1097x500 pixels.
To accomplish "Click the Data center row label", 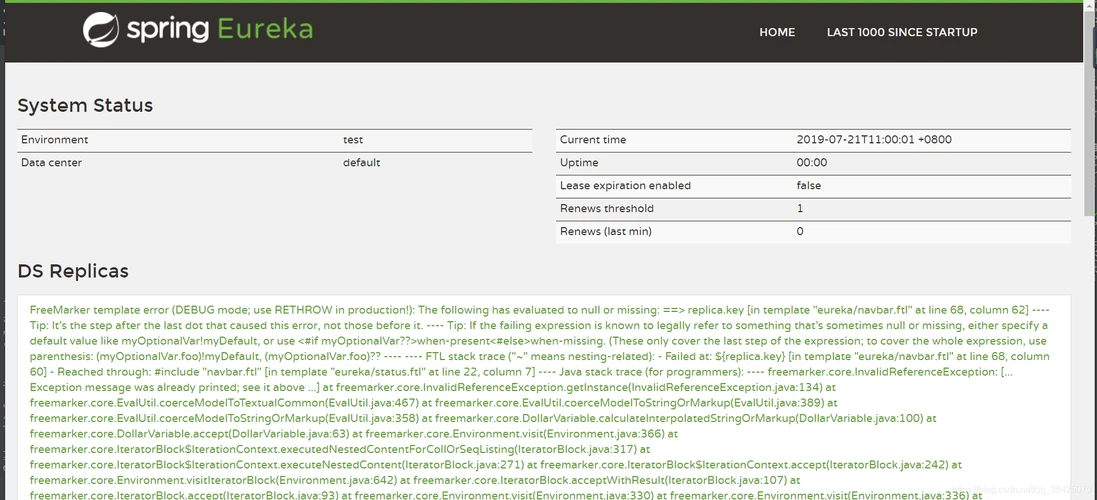I will 51,163.
